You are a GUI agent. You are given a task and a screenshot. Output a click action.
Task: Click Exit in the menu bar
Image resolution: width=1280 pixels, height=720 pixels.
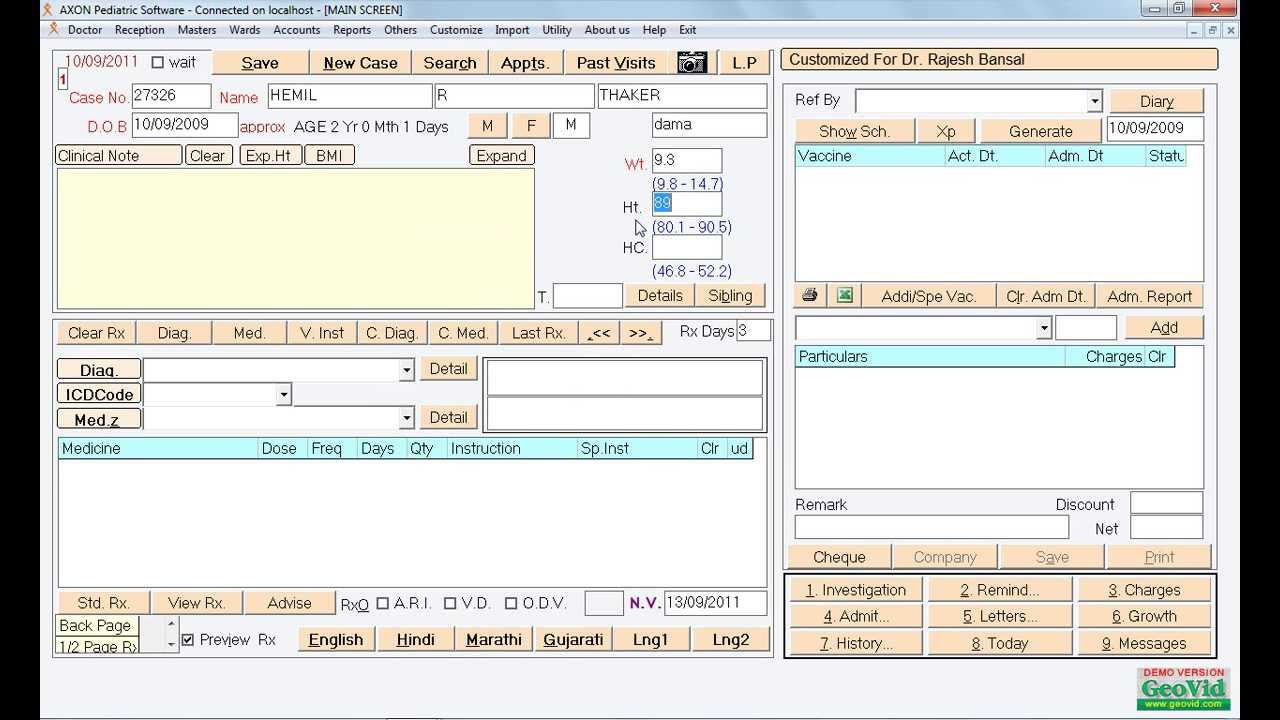688,30
